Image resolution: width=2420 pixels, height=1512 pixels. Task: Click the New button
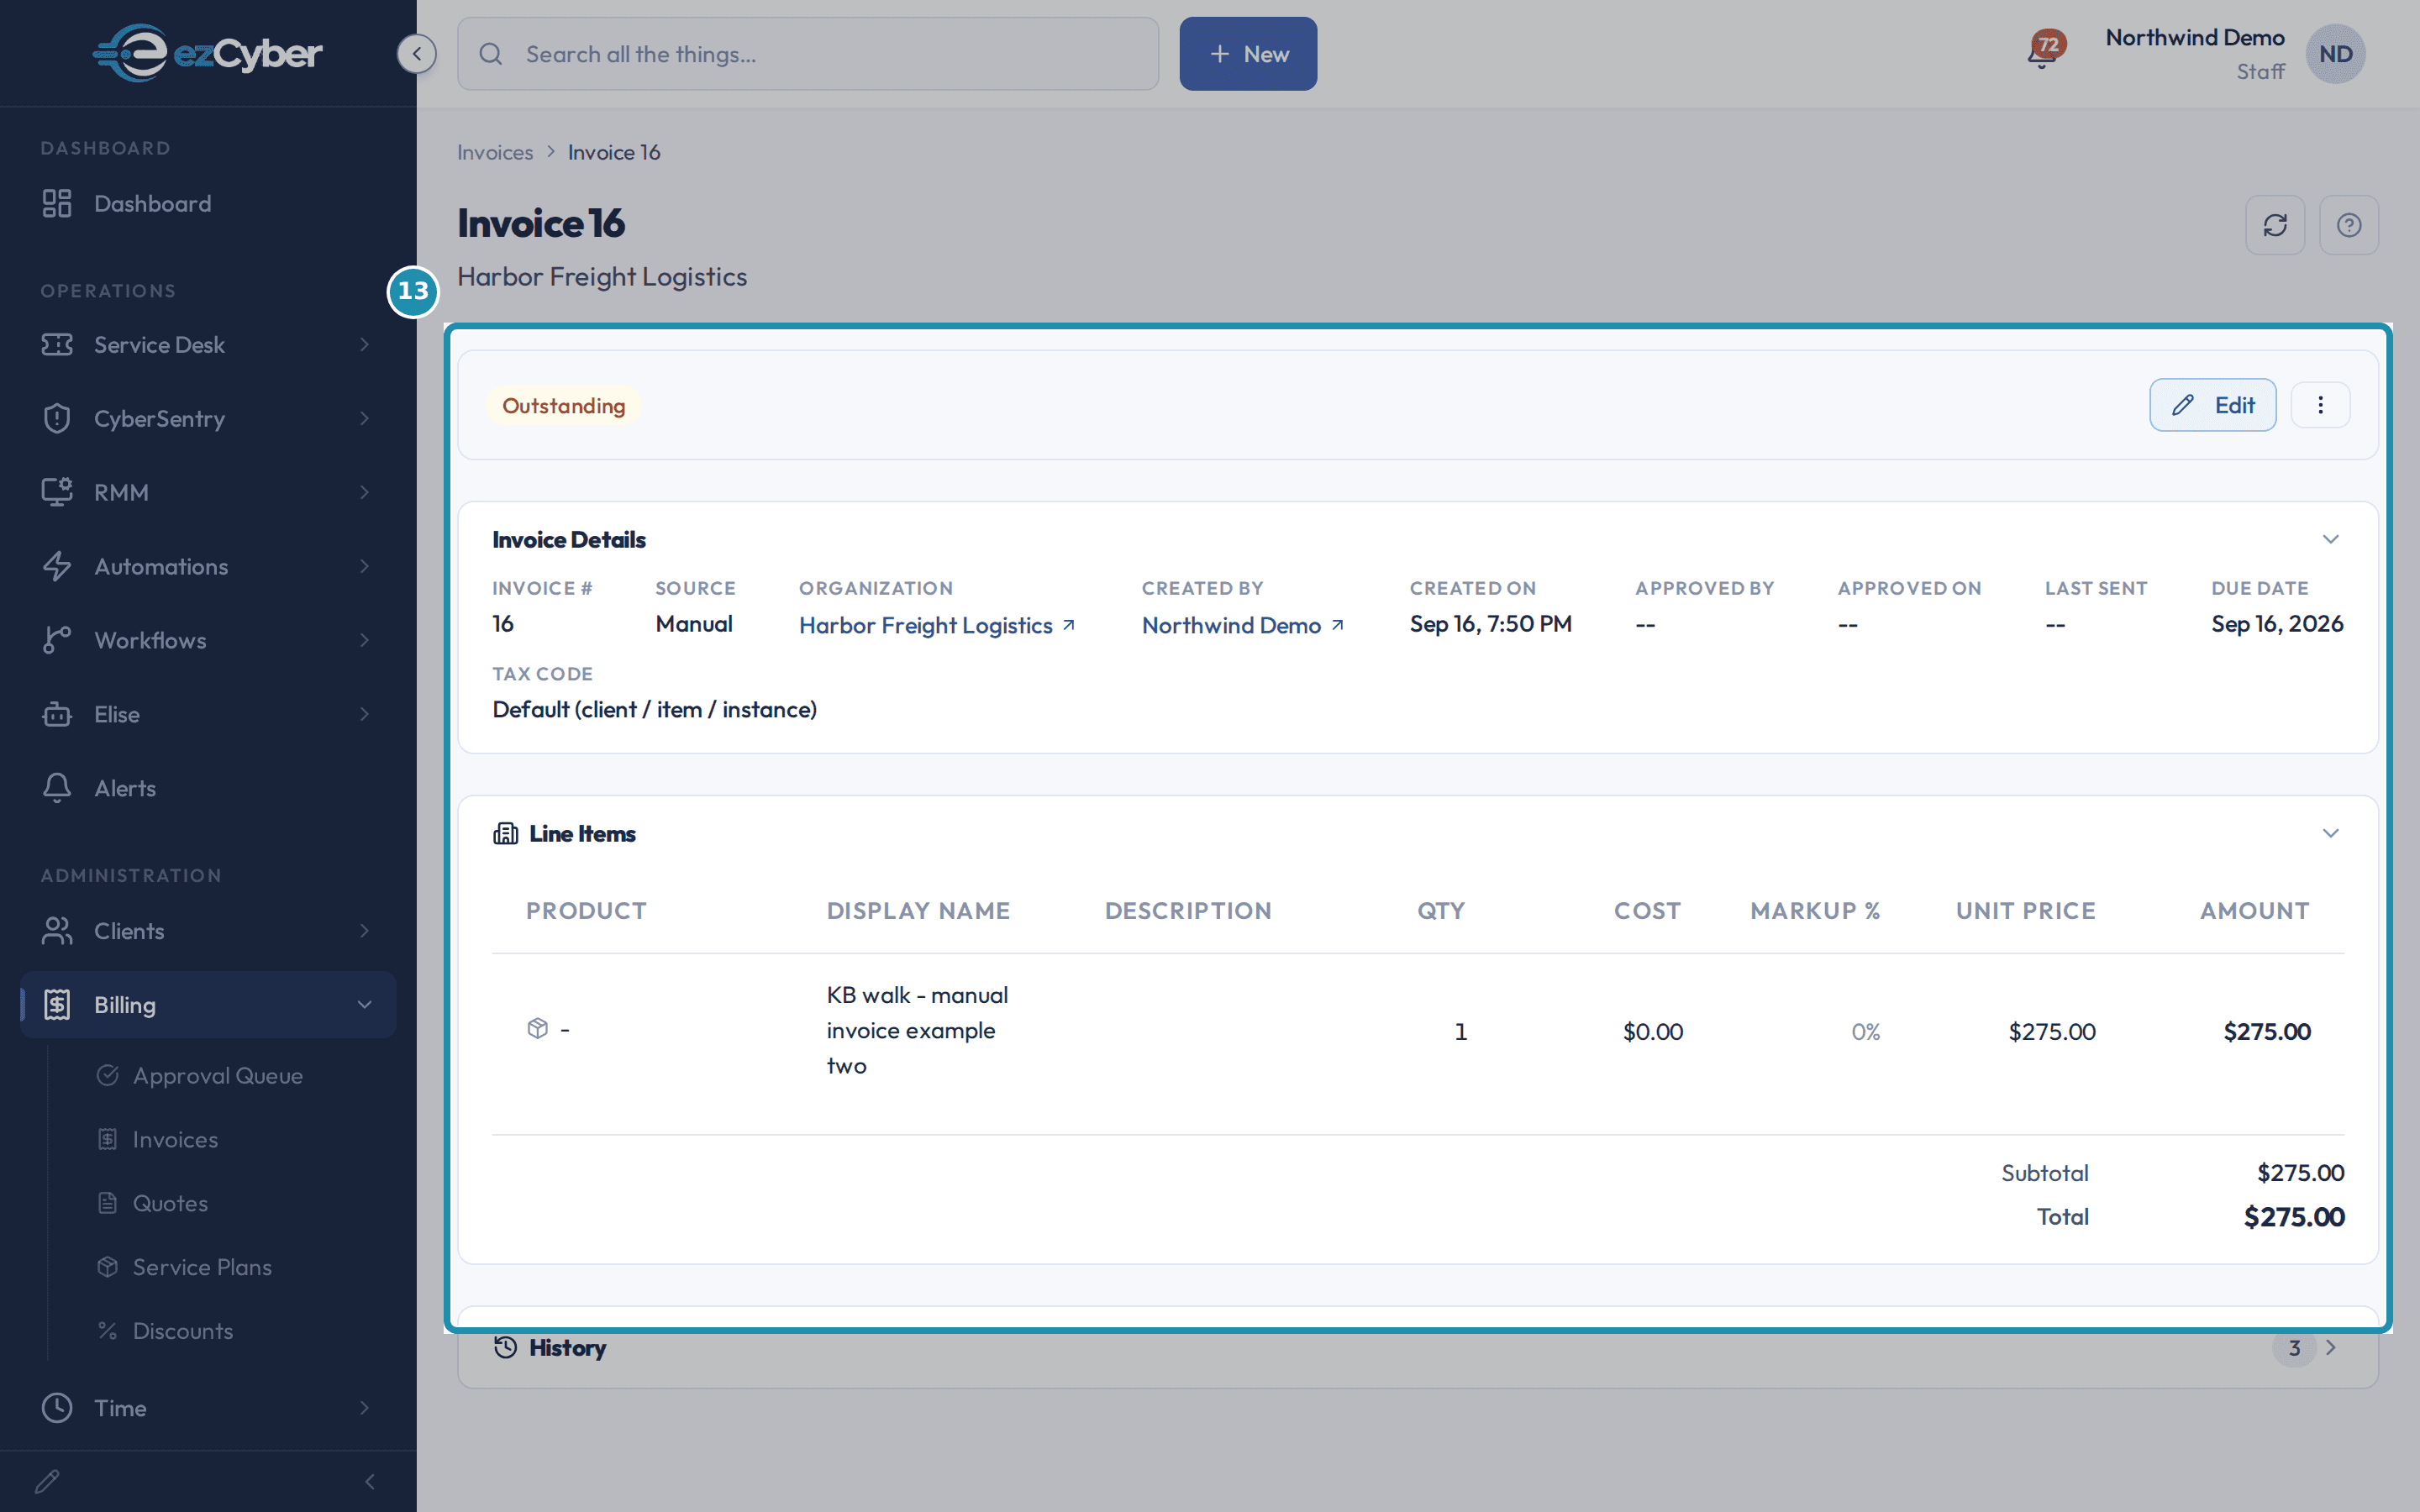coord(1248,54)
